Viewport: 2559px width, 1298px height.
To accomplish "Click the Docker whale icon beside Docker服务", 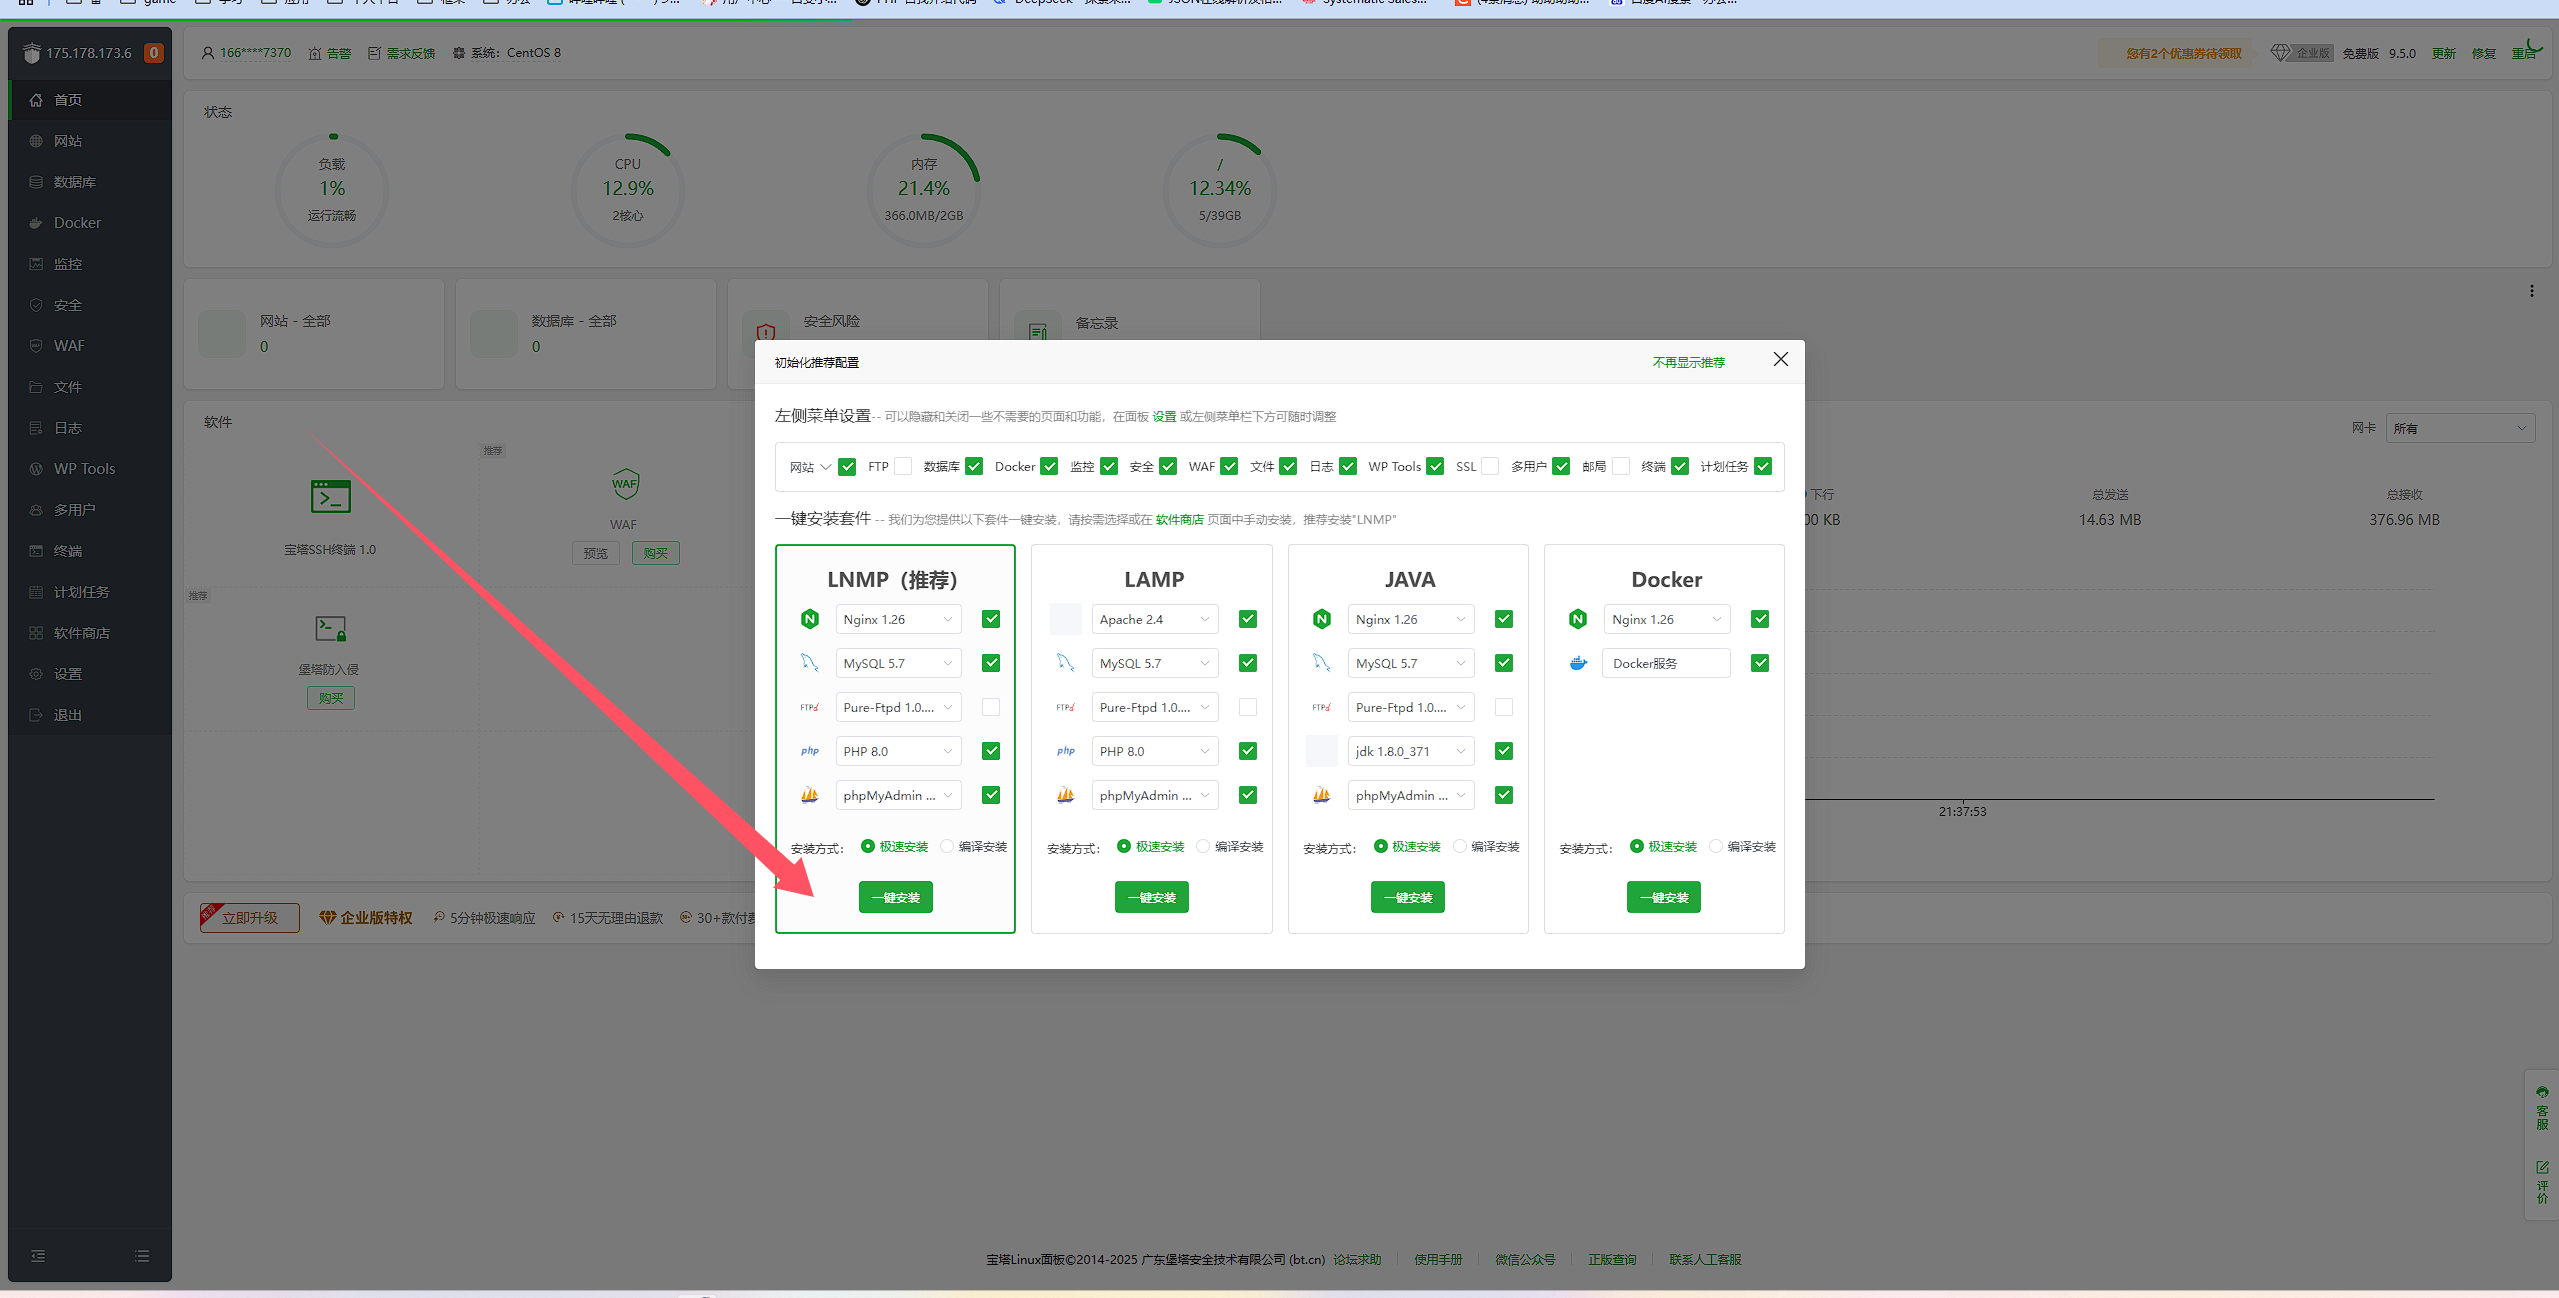I will tap(1578, 663).
